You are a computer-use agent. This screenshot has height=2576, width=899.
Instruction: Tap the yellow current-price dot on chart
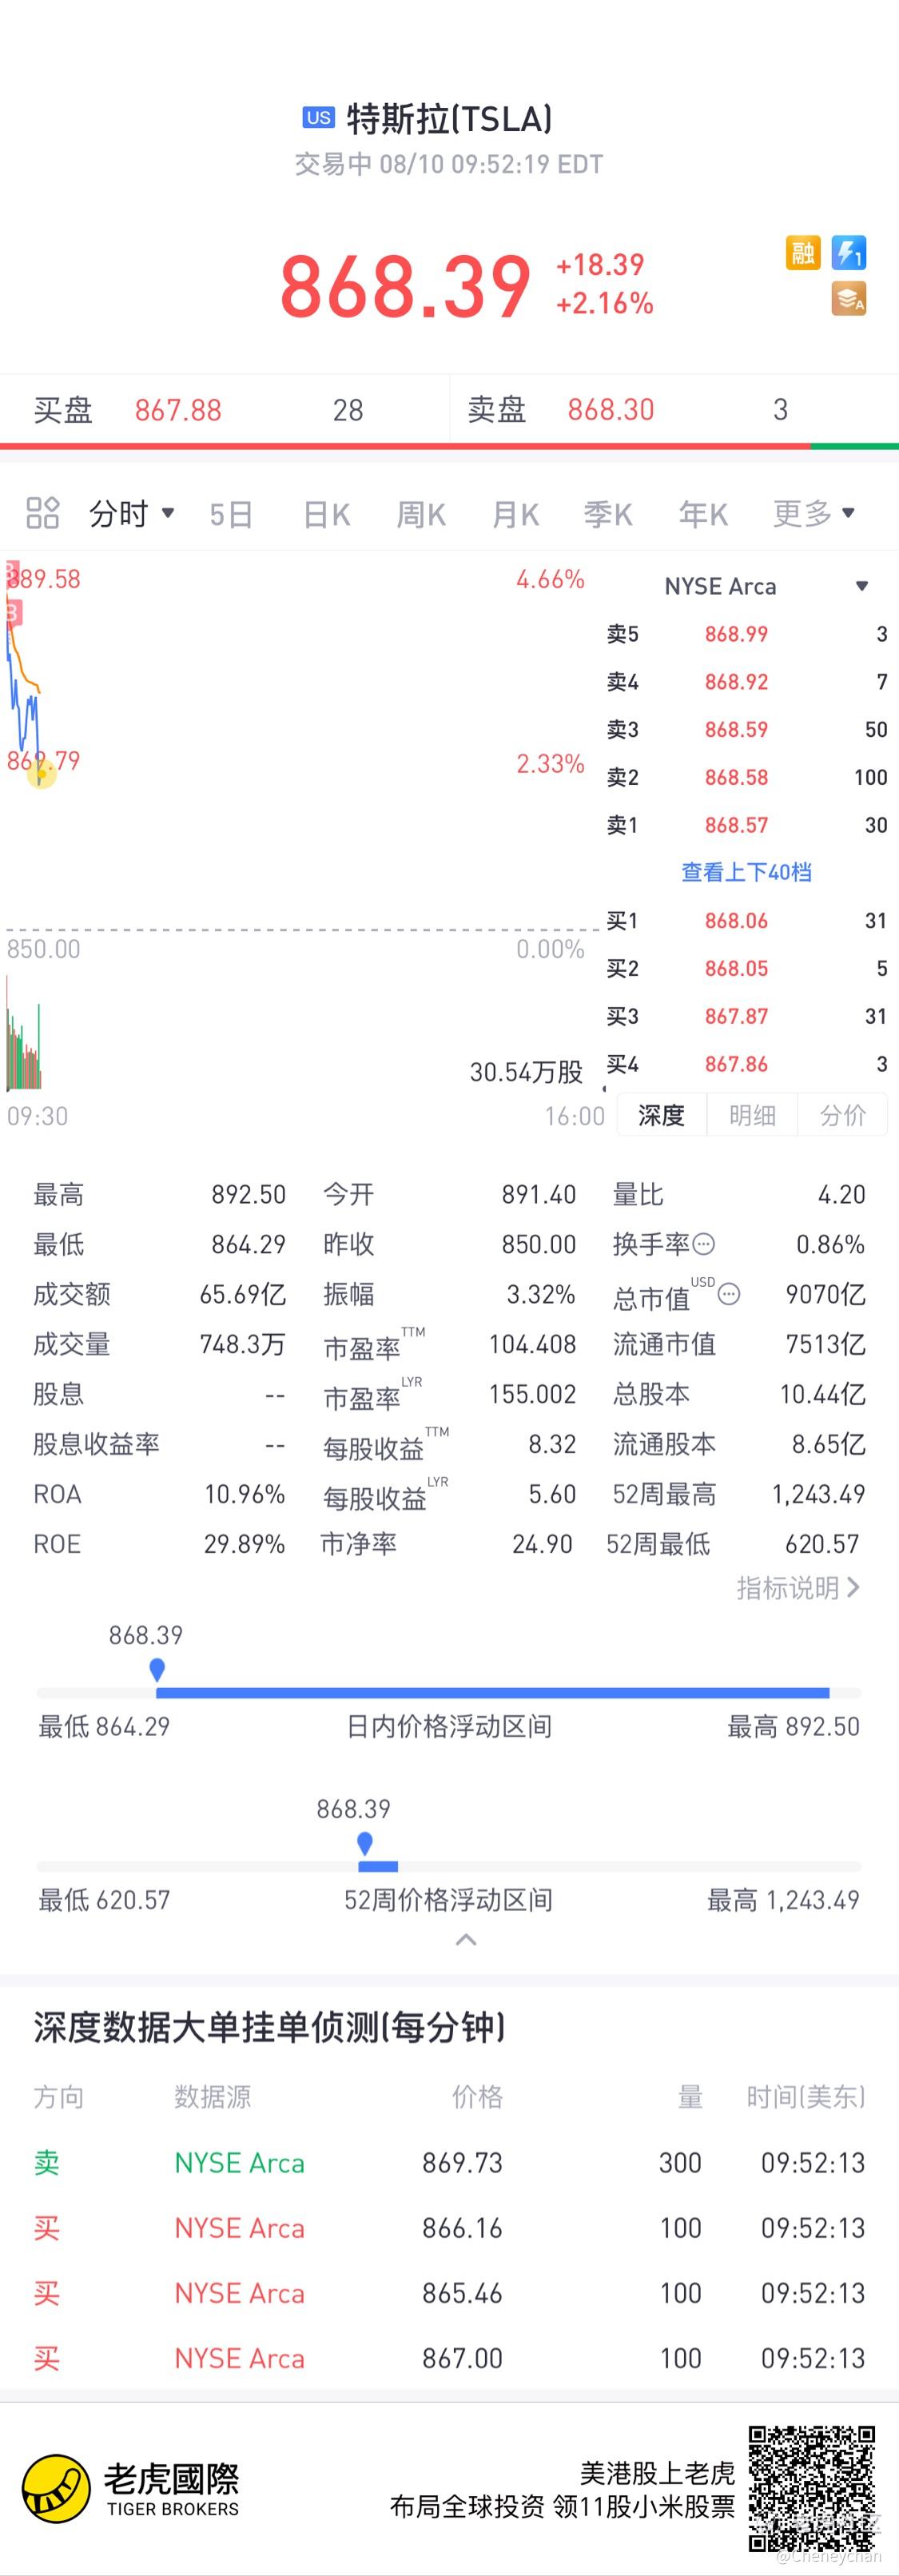(41, 773)
